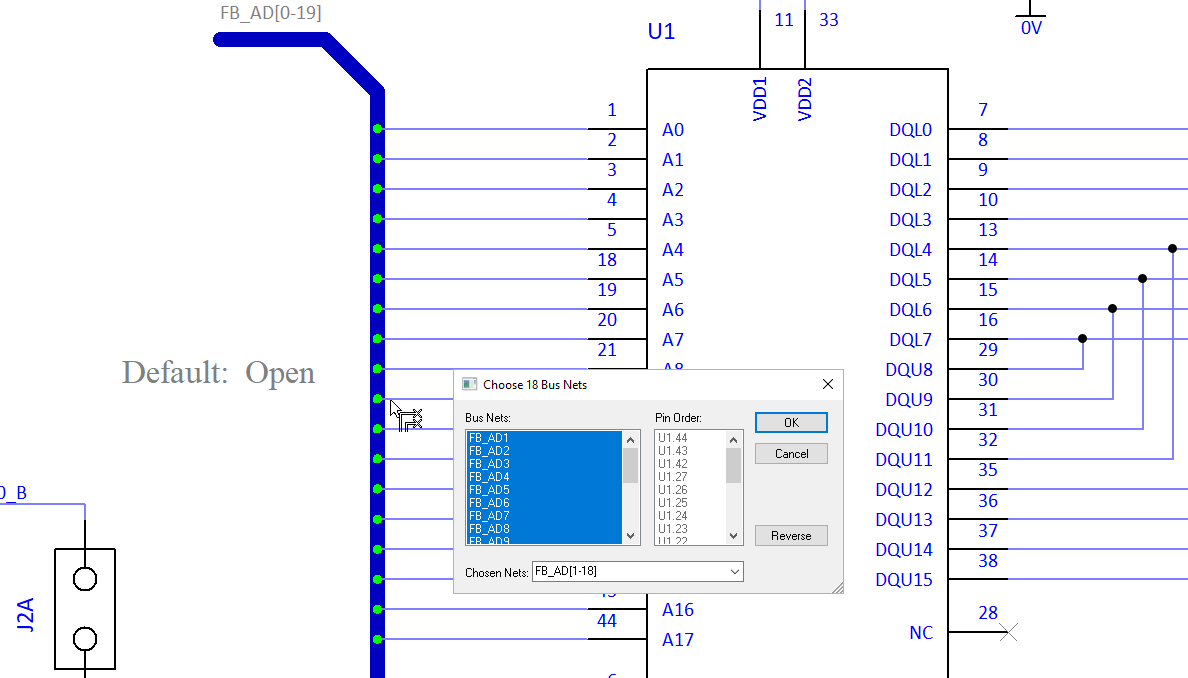Click the junction dot on DQL7 net
The image size is (1188, 678).
point(1082,339)
